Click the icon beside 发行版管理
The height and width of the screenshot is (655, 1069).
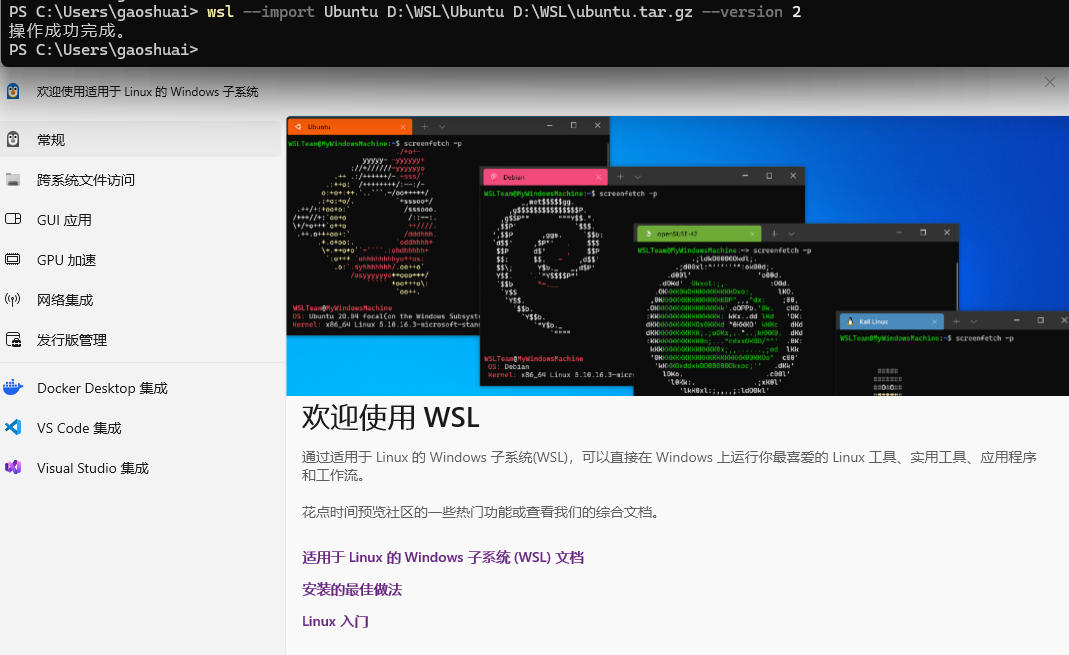click(13, 339)
